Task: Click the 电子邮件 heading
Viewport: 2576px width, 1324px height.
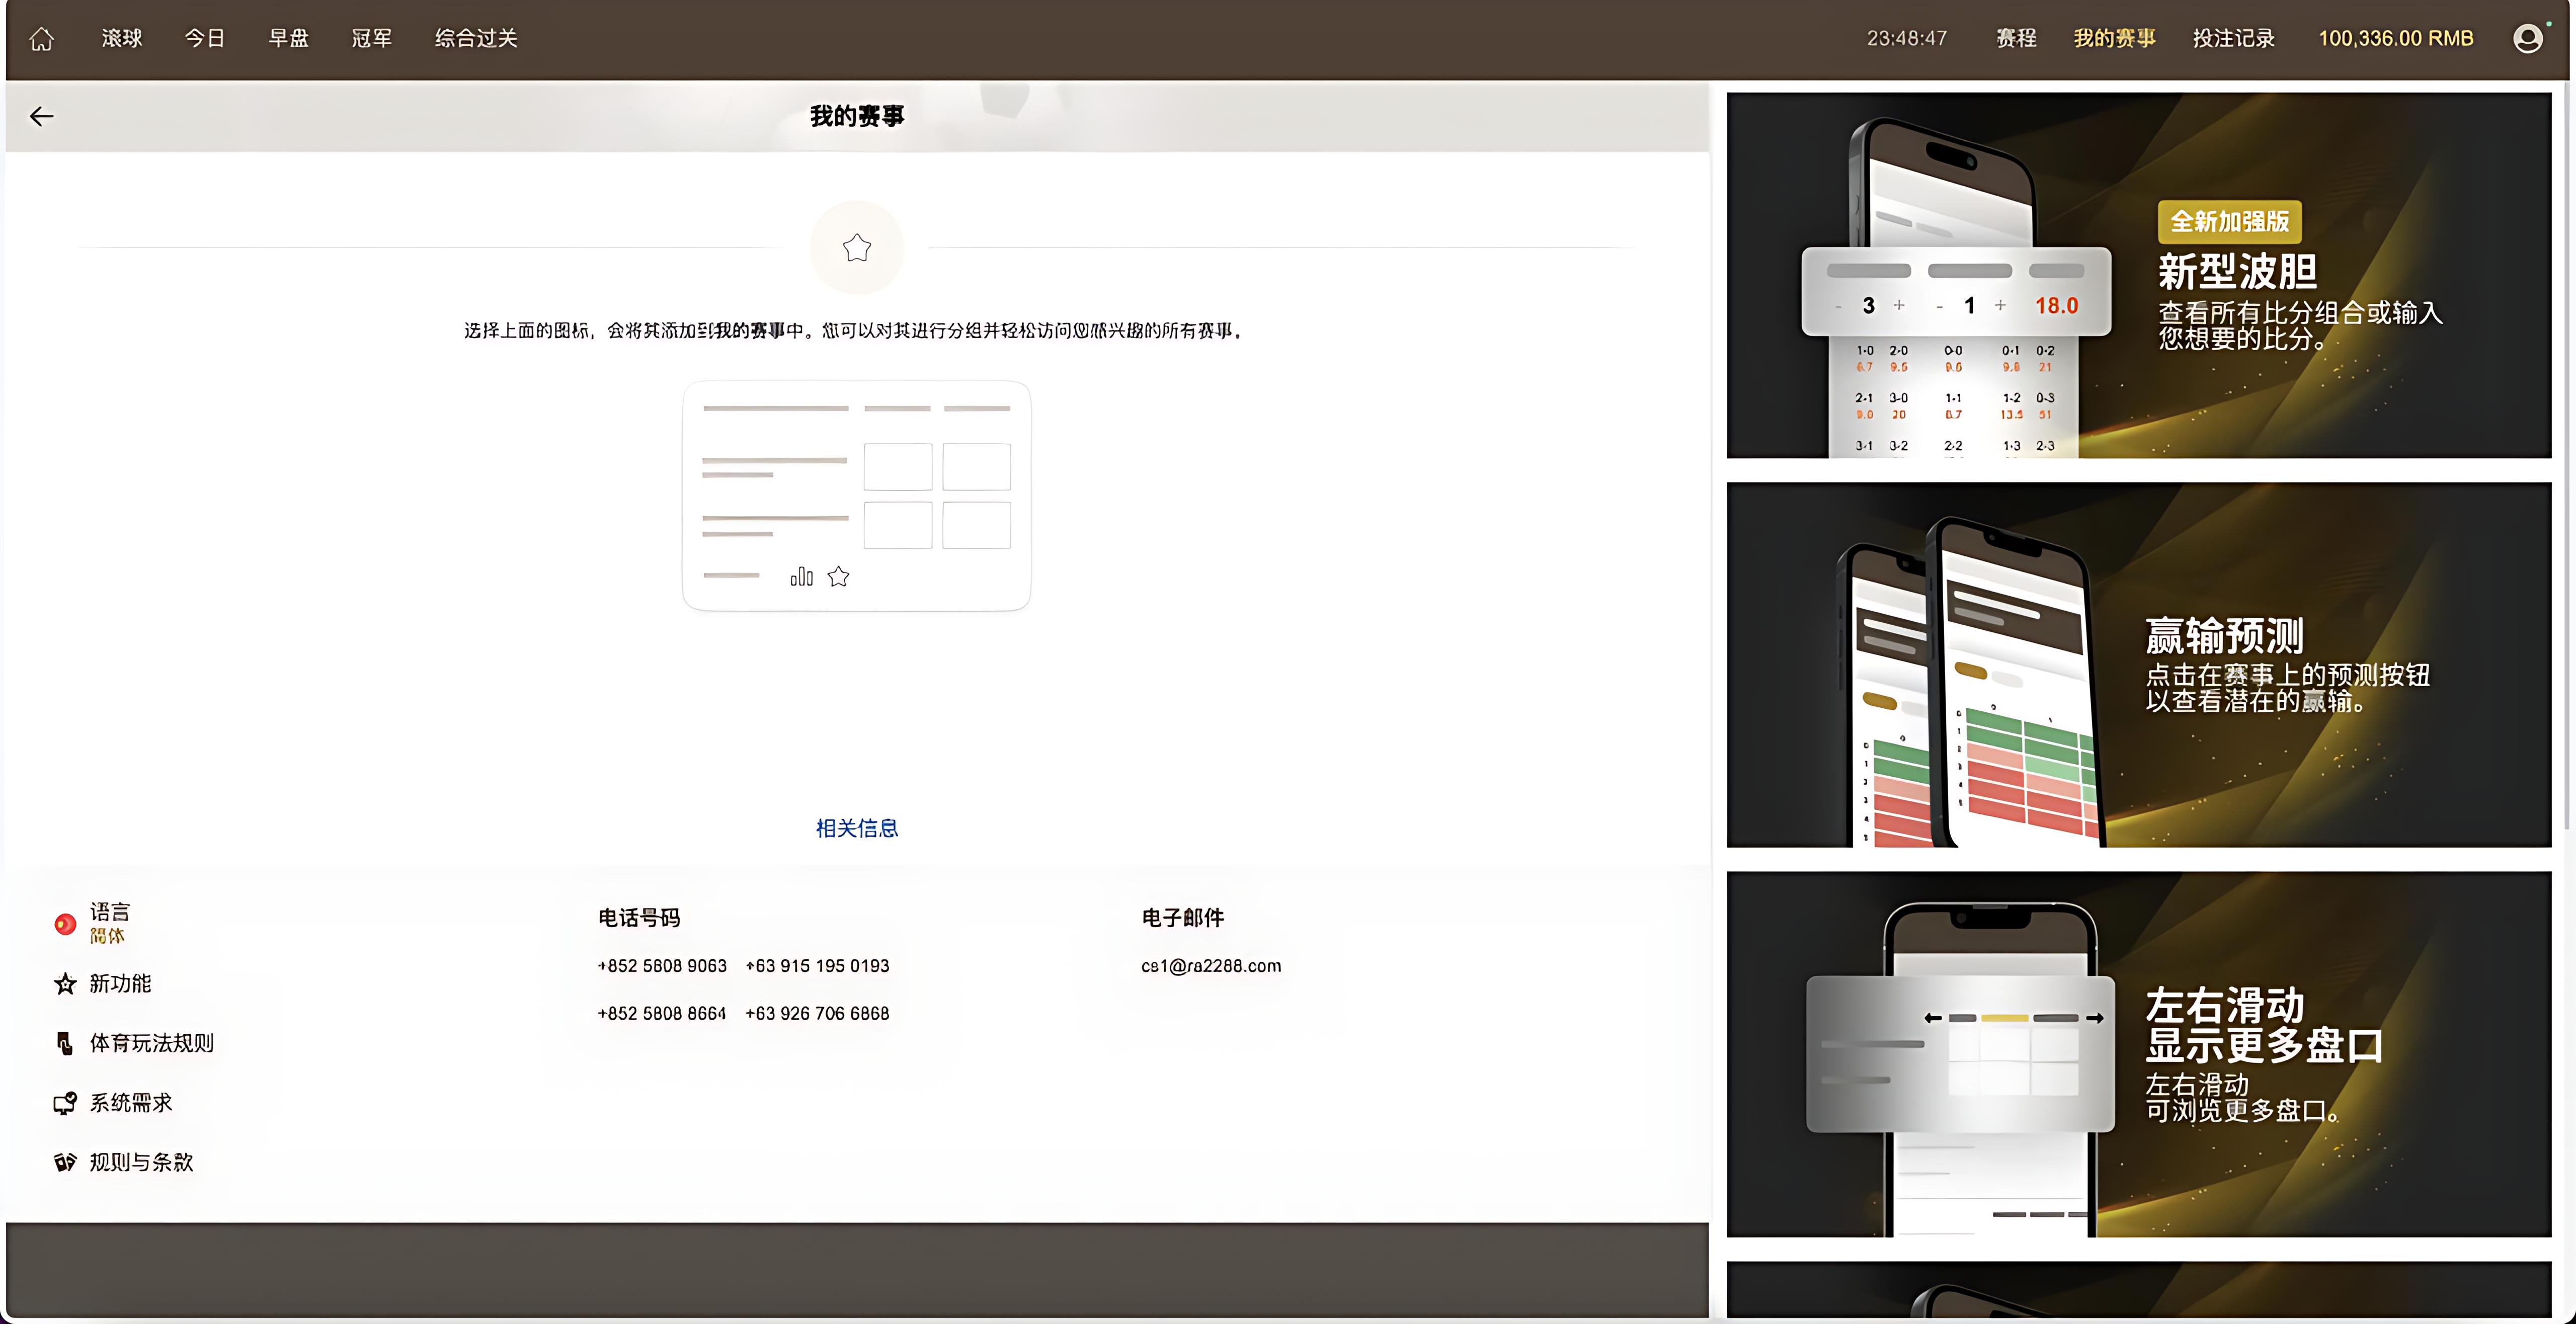Action: click(x=1183, y=917)
